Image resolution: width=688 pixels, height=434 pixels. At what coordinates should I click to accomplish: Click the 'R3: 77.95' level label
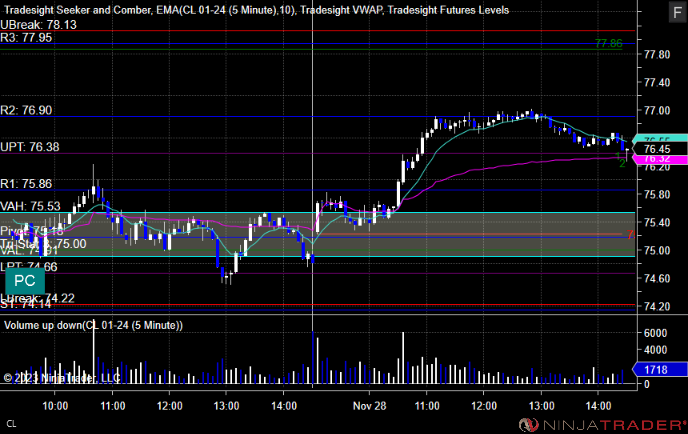[26, 38]
